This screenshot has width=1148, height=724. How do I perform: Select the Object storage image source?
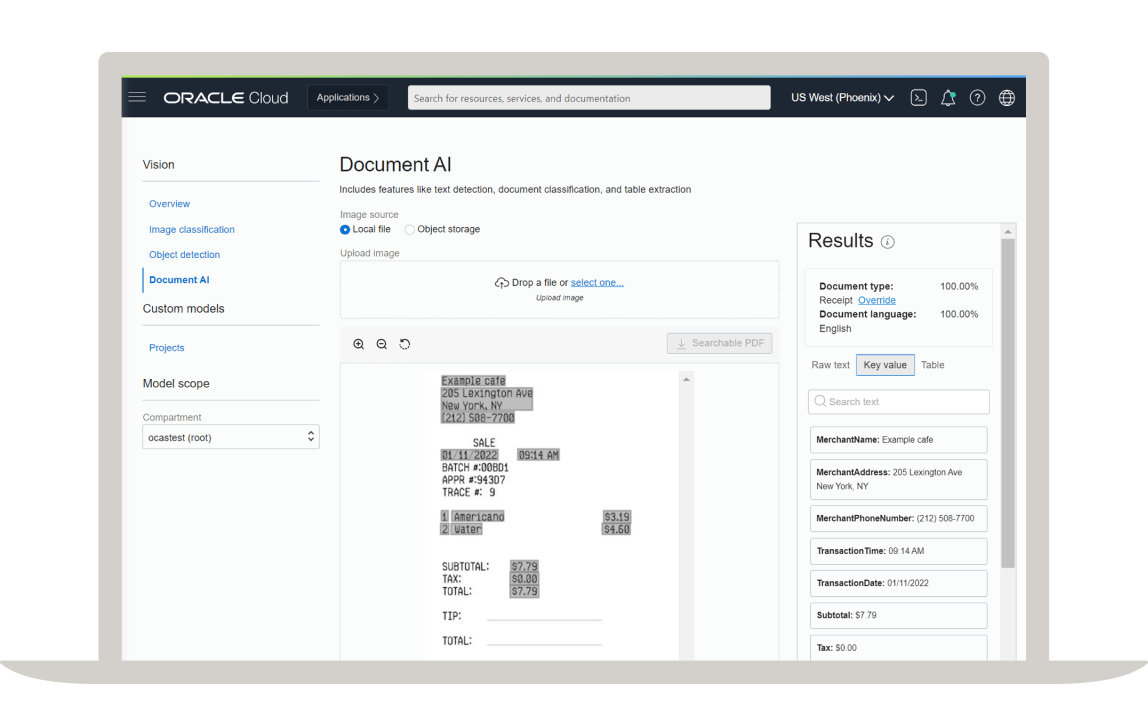(x=409, y=229)
